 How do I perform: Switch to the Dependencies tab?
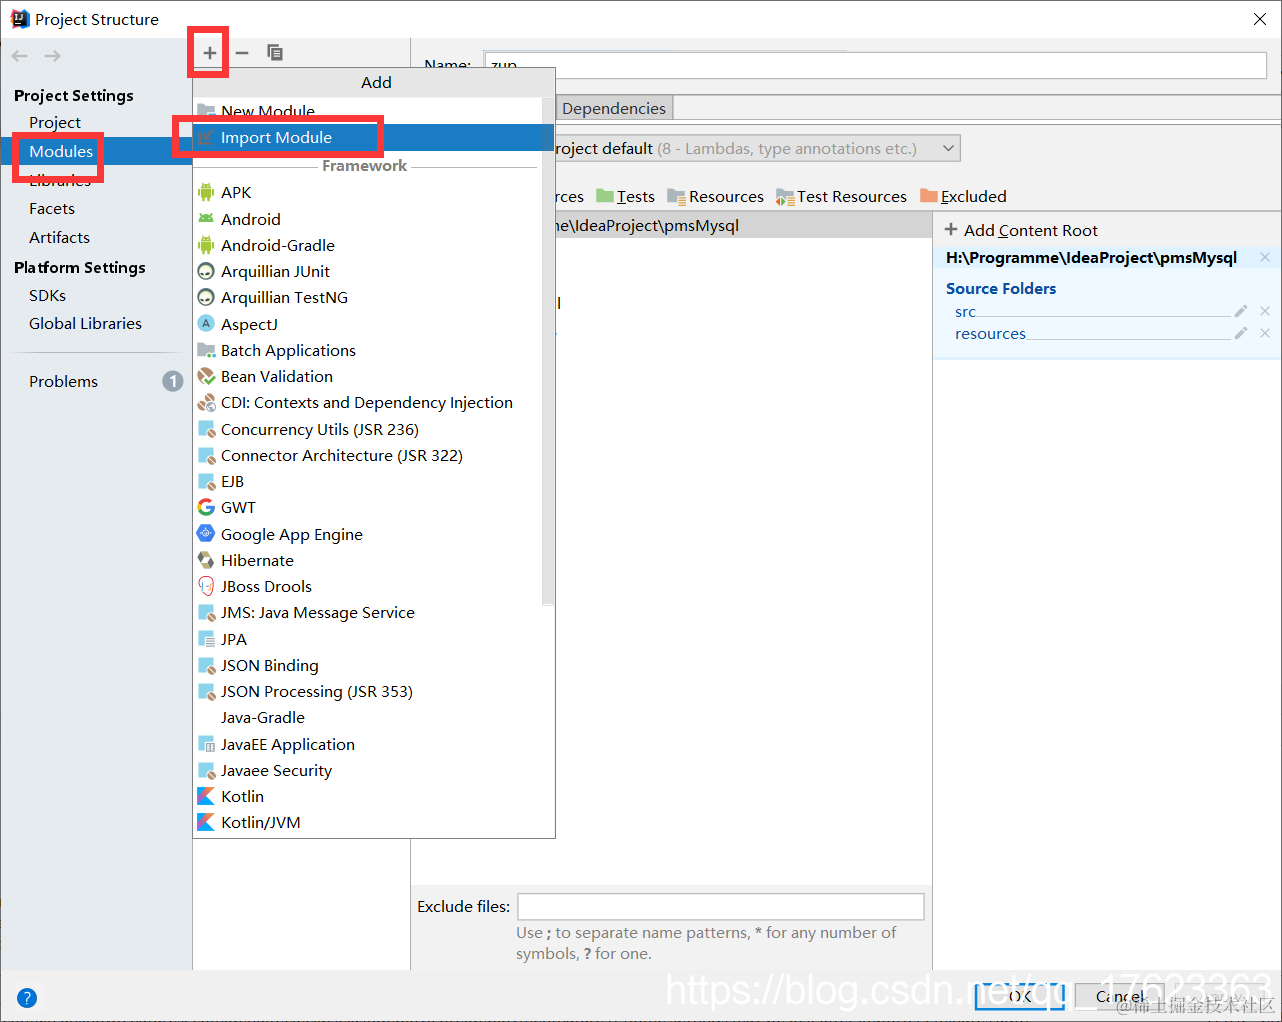(x=613, y=108)
